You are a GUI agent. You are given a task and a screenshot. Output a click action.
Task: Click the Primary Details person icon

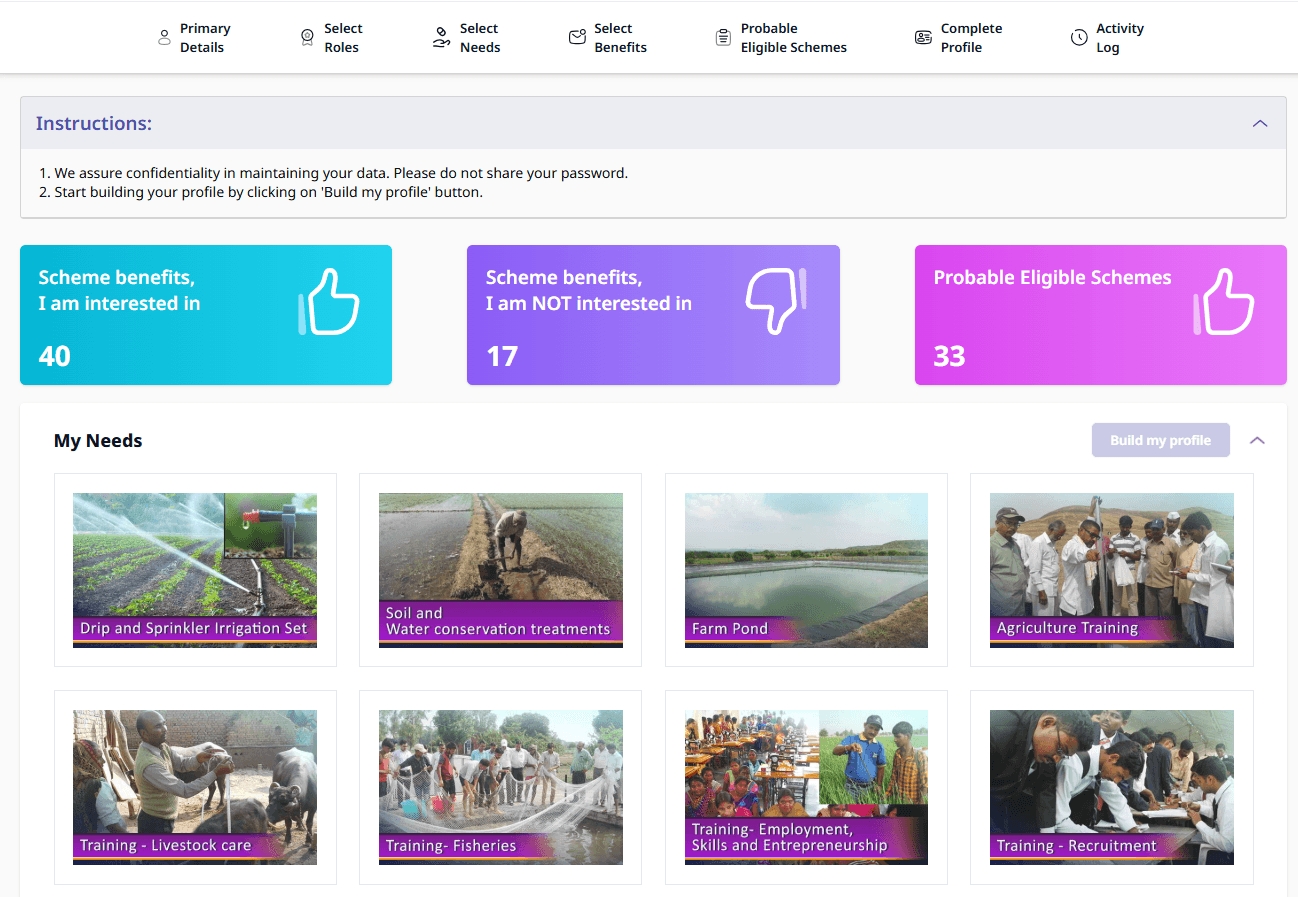pos(164,38)
